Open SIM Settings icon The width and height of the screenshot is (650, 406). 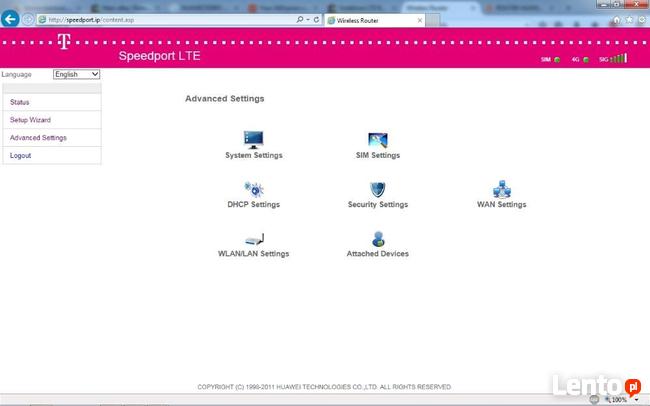pos(378,140)
